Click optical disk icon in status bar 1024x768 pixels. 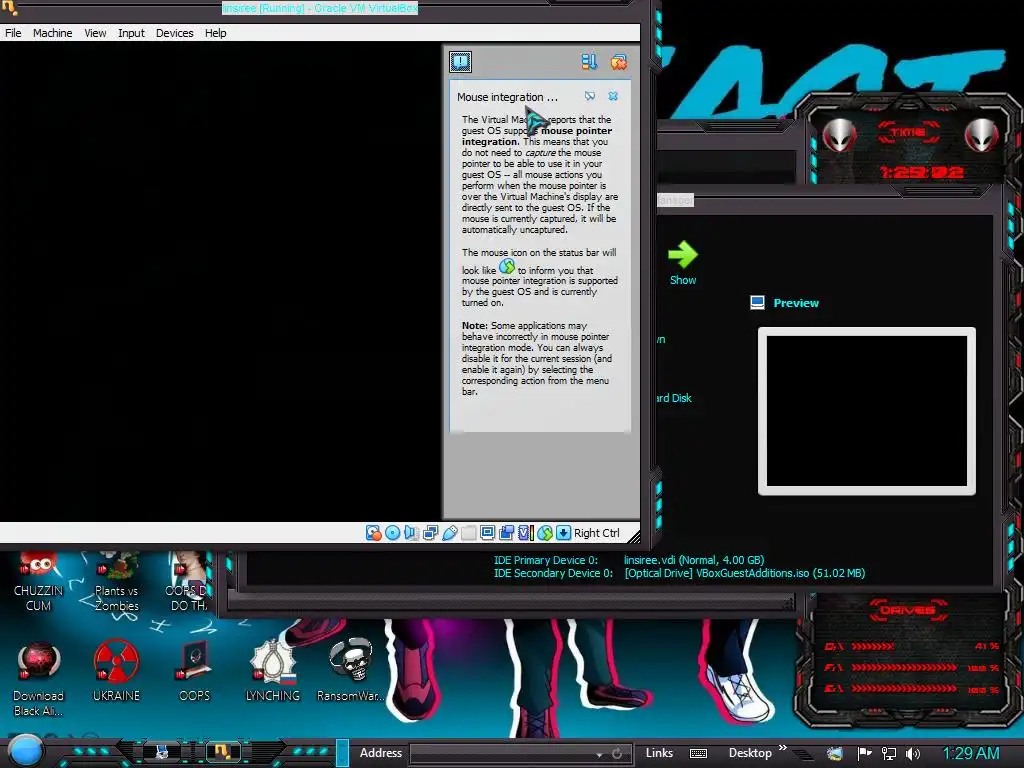click(392, 533)
